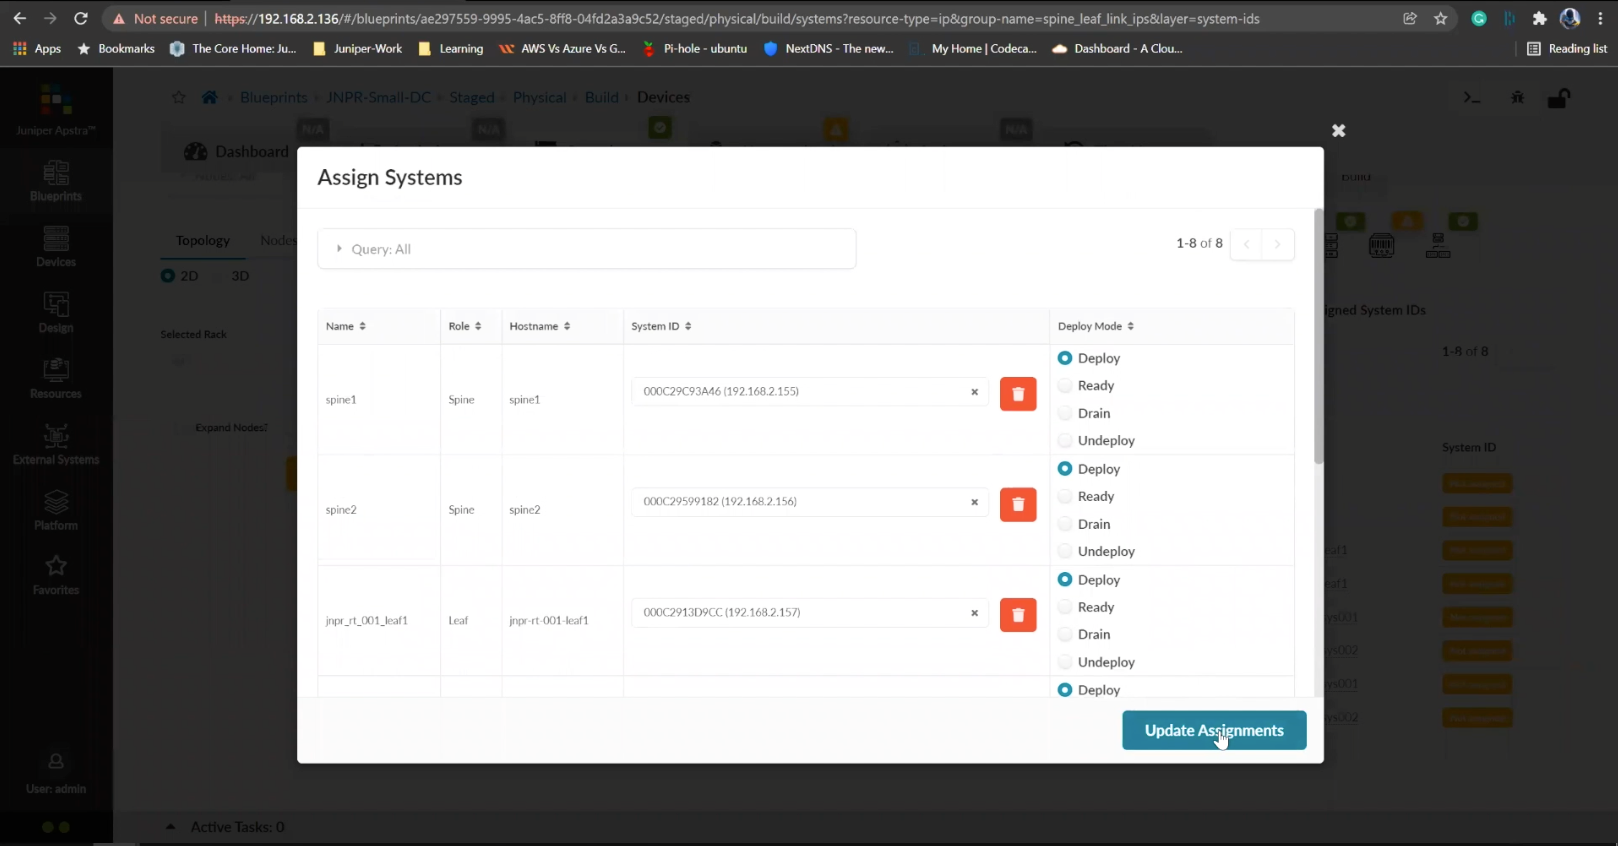
Task: Clear spine2 system ID with the x
Action: pyautogui.click(x=974, y=502)
